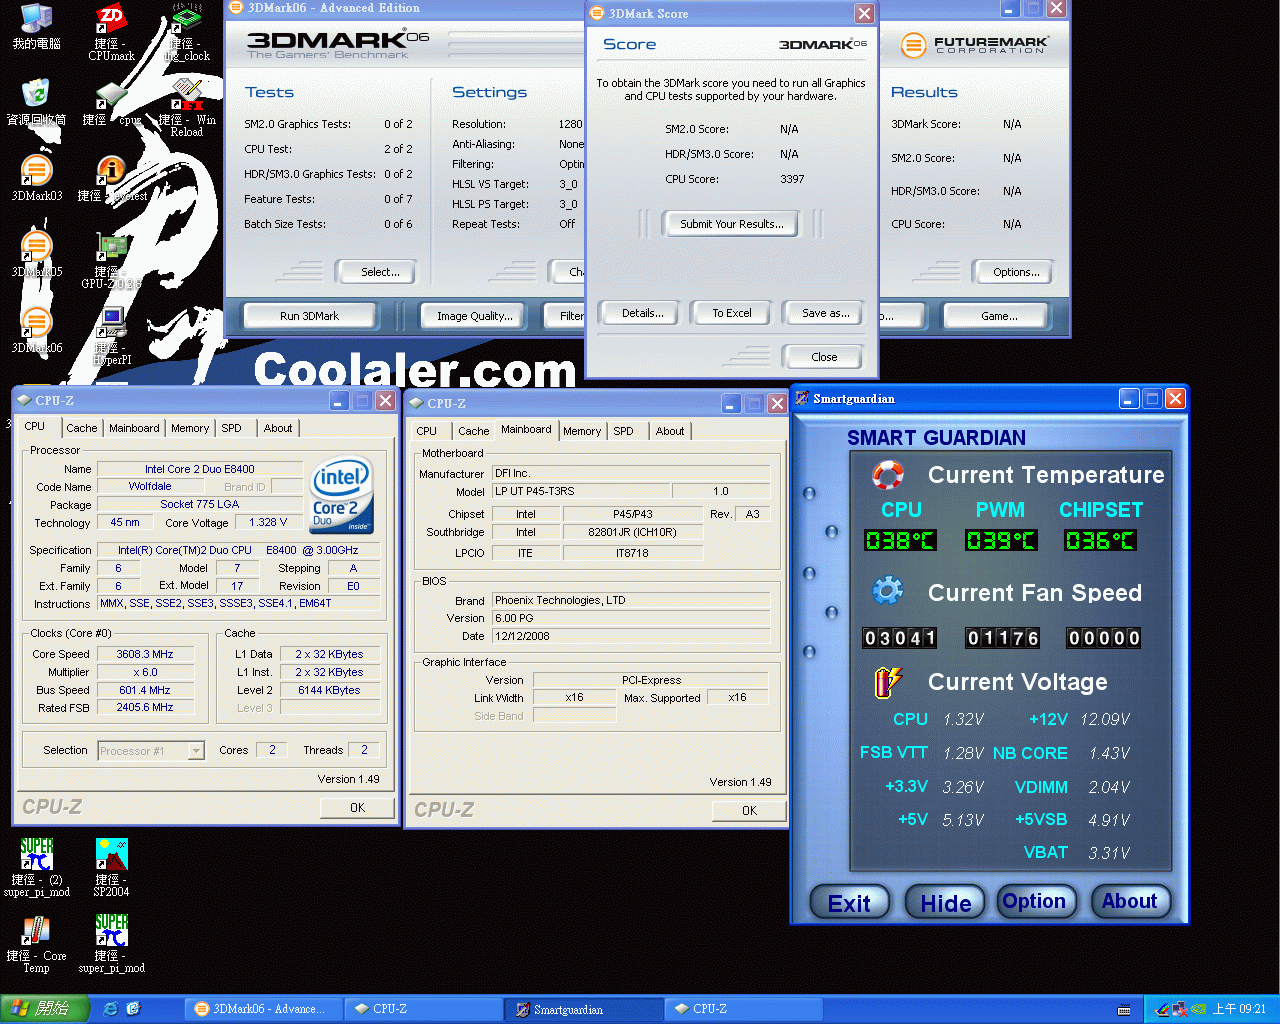The width and height of the screenshot is (1280, 1024).
Task: Click the To Excel button
Action: click(732, 313)
